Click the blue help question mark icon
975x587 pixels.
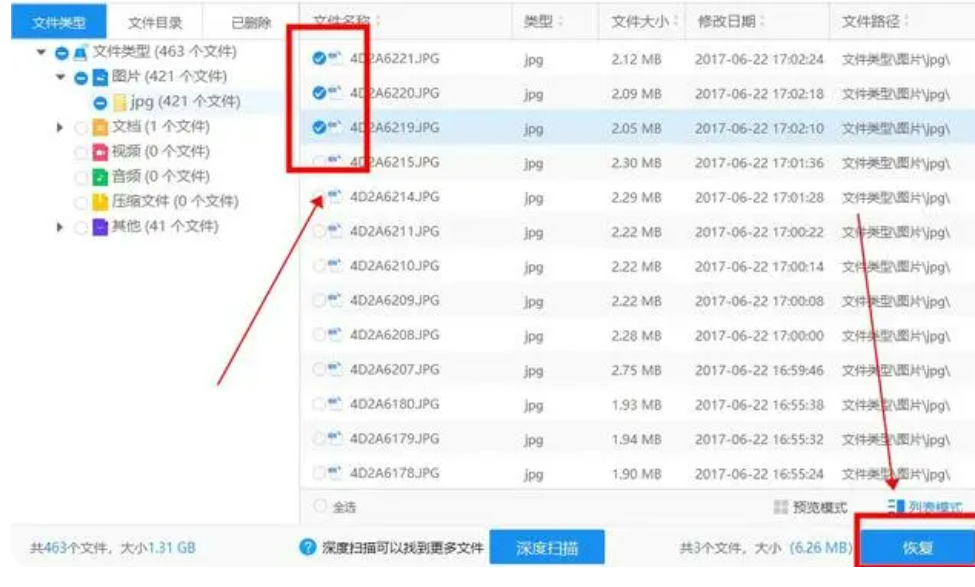(309, 547)
